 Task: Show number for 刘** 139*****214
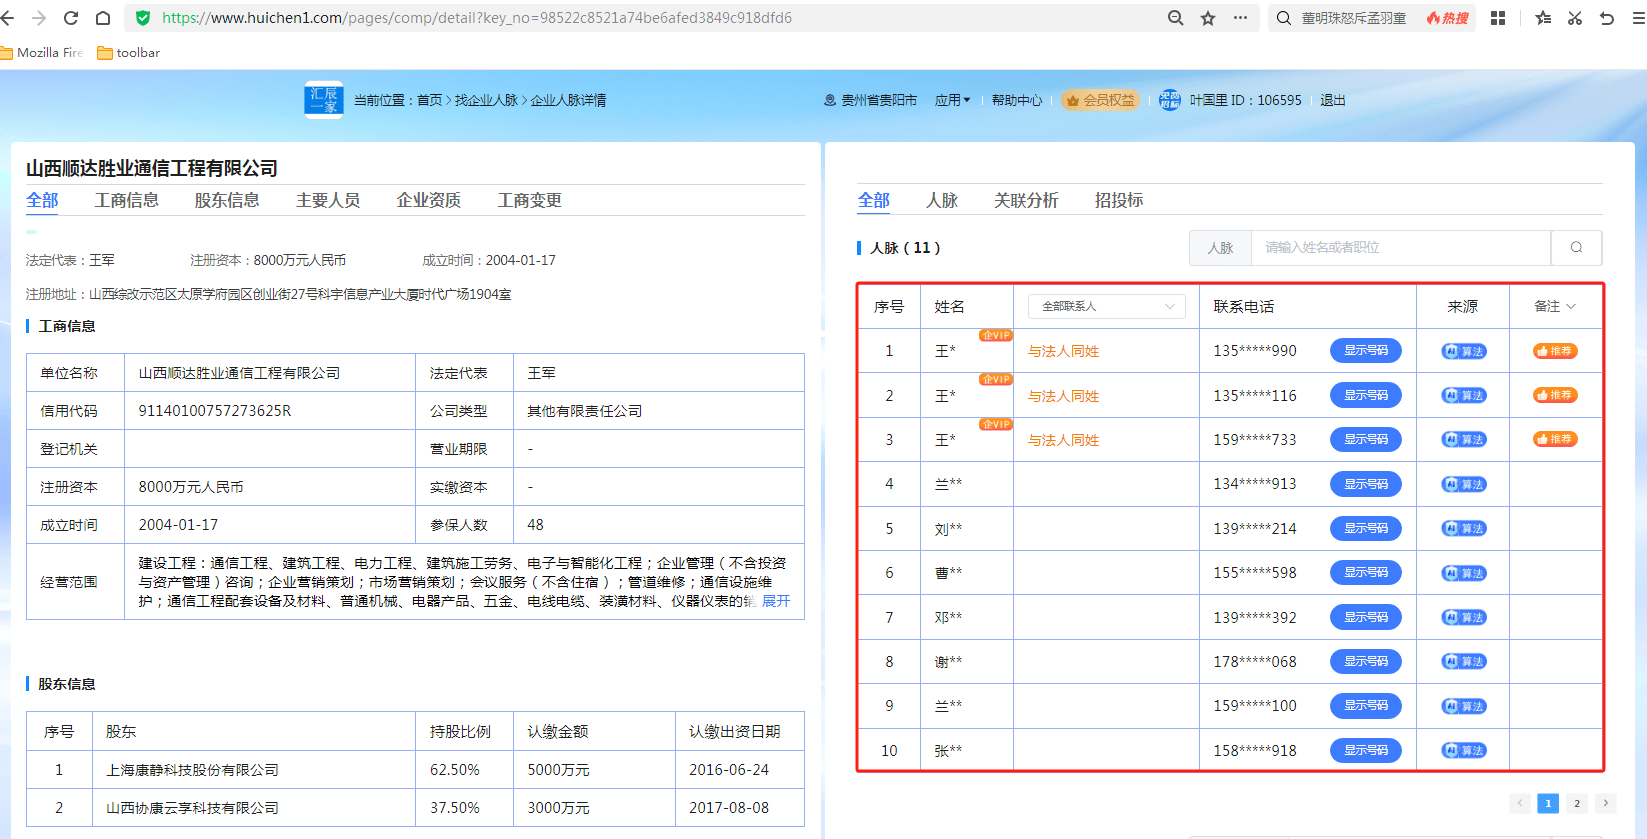coord(1366,528)
